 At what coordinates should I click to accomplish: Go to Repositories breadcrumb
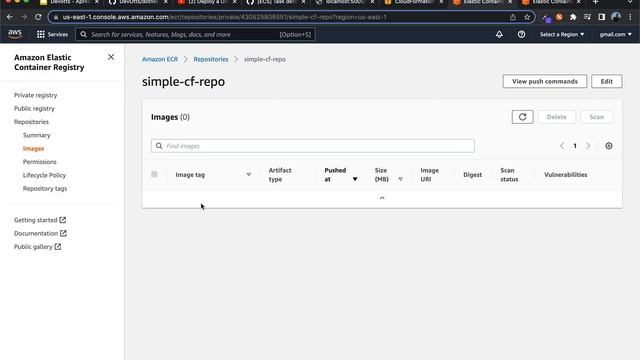pyautogui.click(x=211, y=59)
